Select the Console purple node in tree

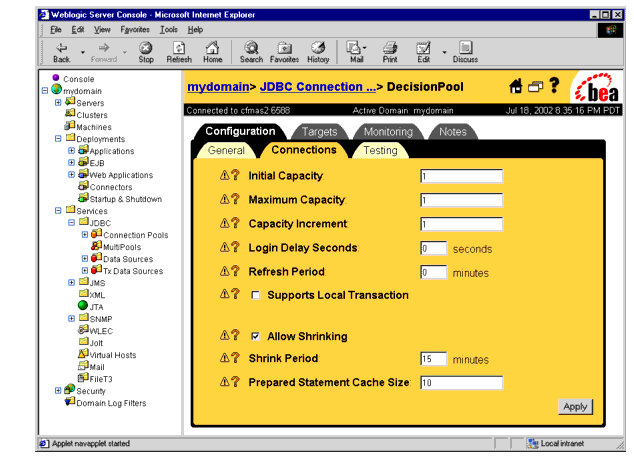pyautogui.click(x=56, y=77)
